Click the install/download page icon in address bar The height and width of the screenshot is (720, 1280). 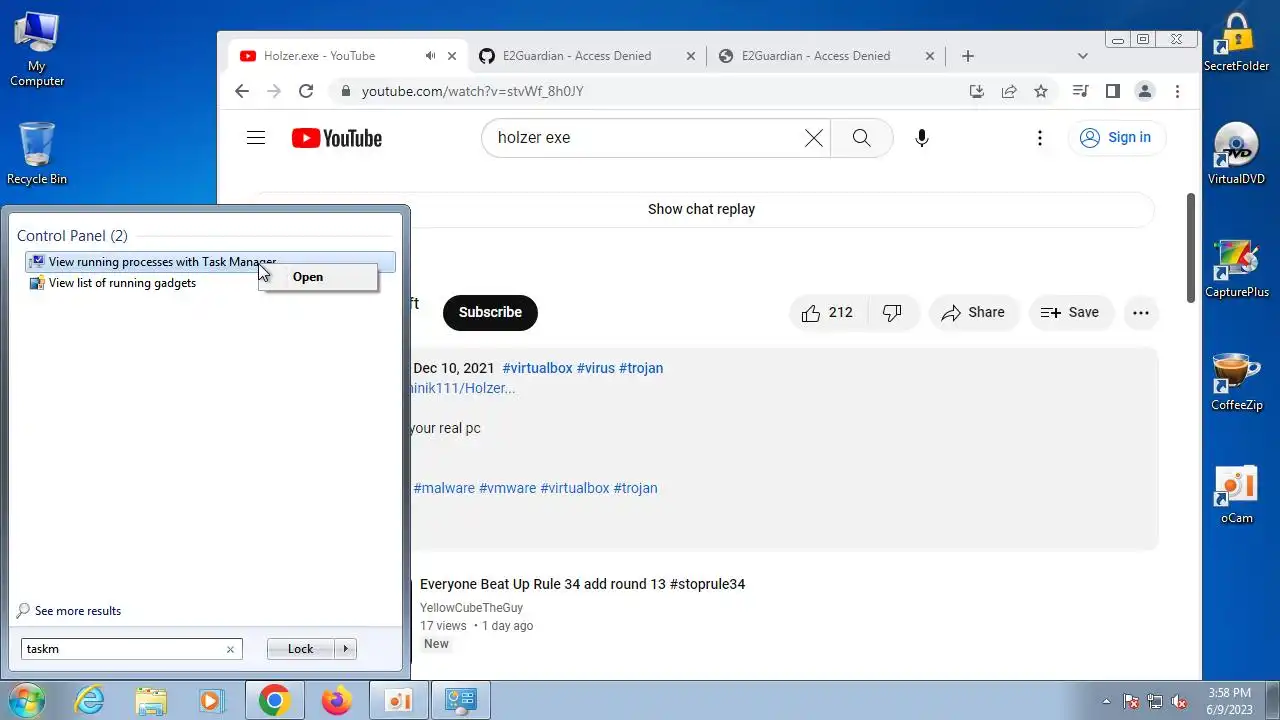point(977,91)
